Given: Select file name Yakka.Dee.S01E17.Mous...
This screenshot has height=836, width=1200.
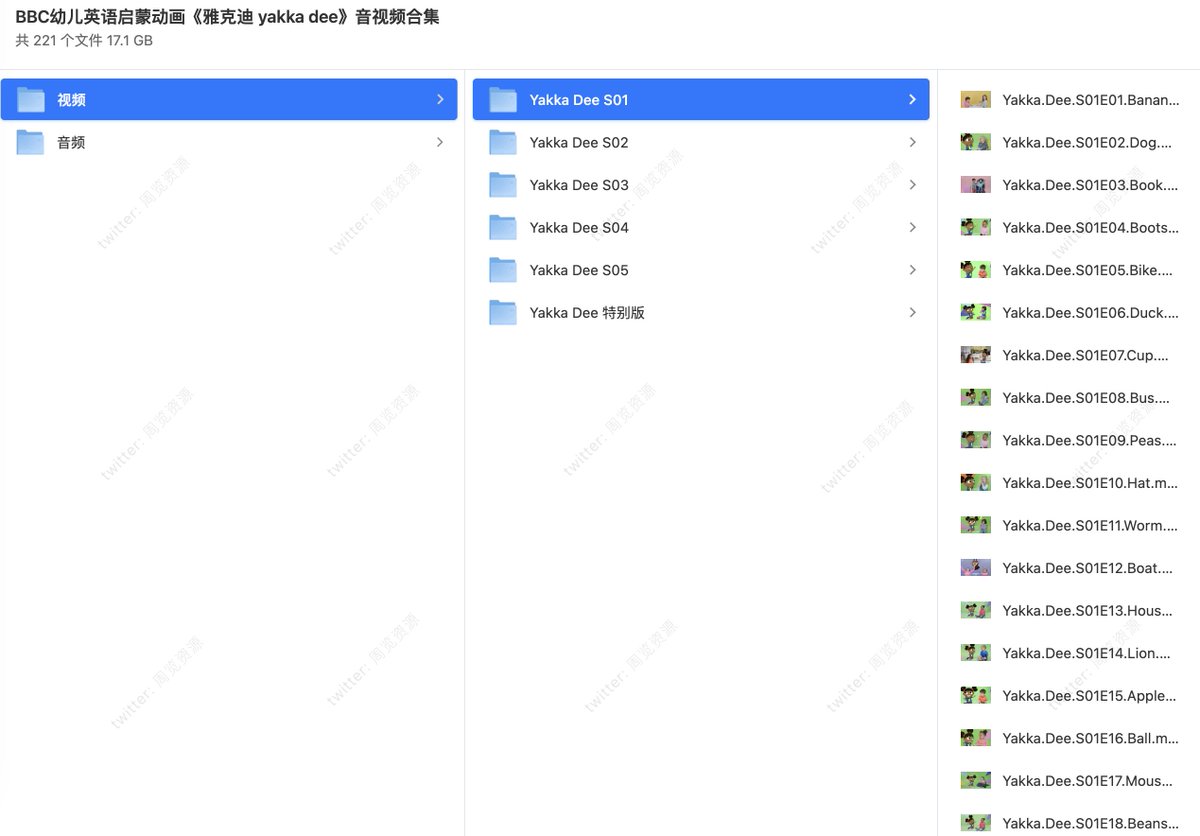Looking at the screenshot, I should click(x=1089, y=780).
